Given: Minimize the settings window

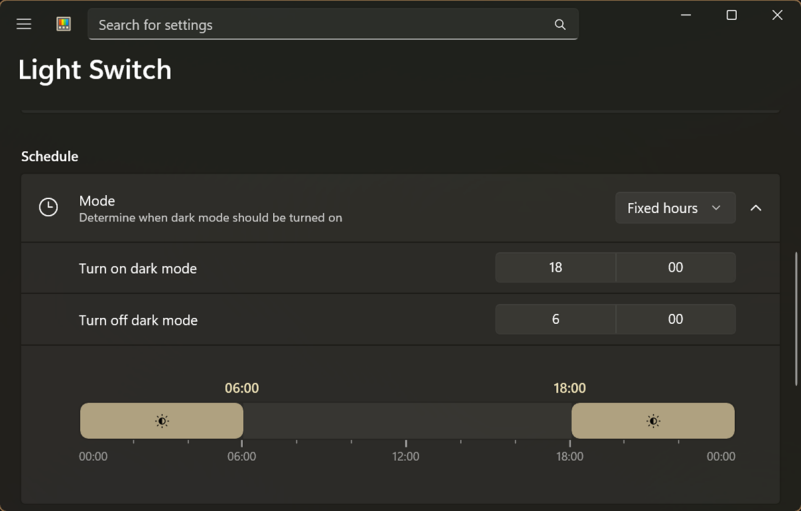Looking at the screenshot, I should (x=686, y=15).
